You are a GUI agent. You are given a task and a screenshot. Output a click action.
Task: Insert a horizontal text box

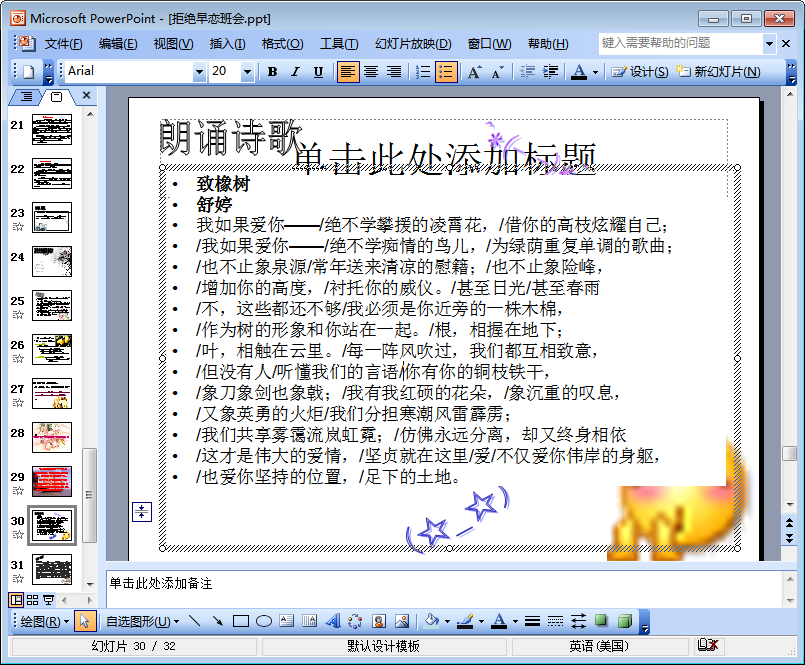click(x=286, y=621)
